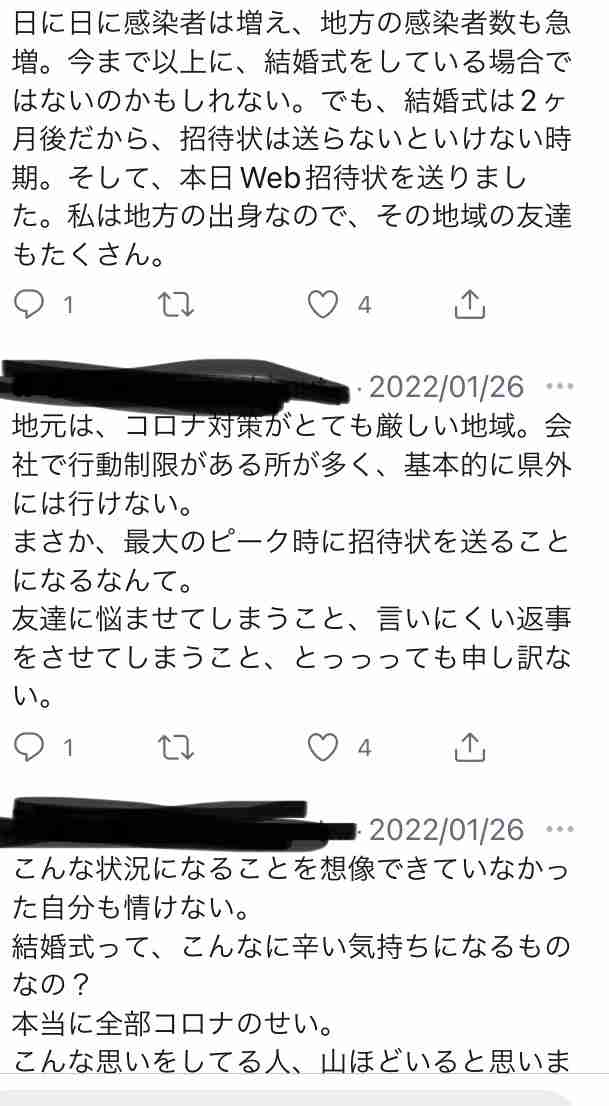Screen dimensions: 609x1106
Task: View reply count on first tweet
Action: 68,305
